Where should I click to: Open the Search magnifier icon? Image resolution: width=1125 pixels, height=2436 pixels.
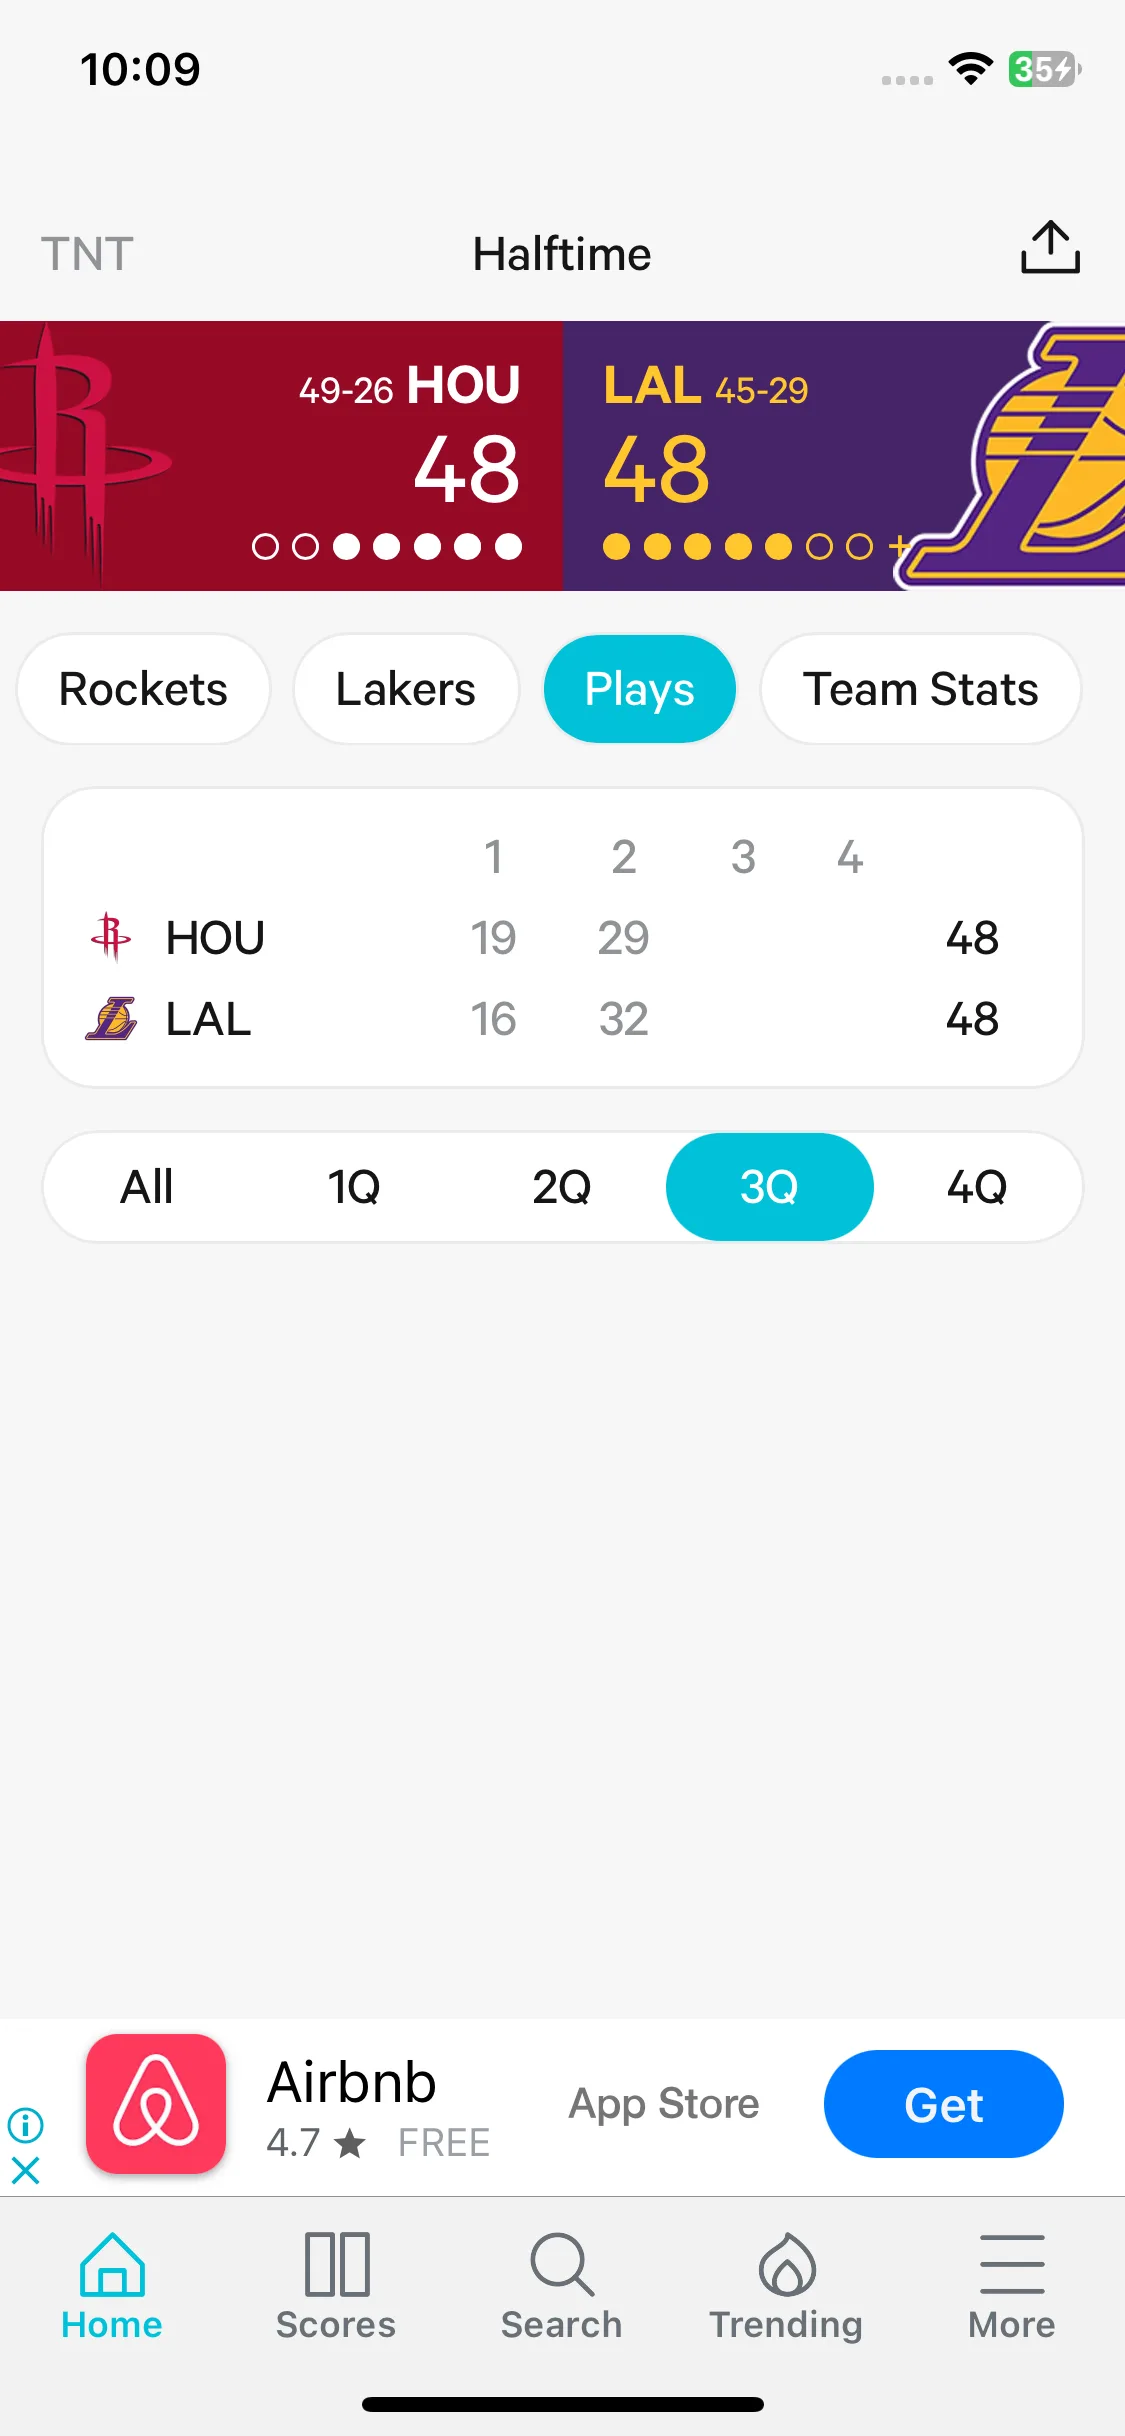(x=562, y=2264)
